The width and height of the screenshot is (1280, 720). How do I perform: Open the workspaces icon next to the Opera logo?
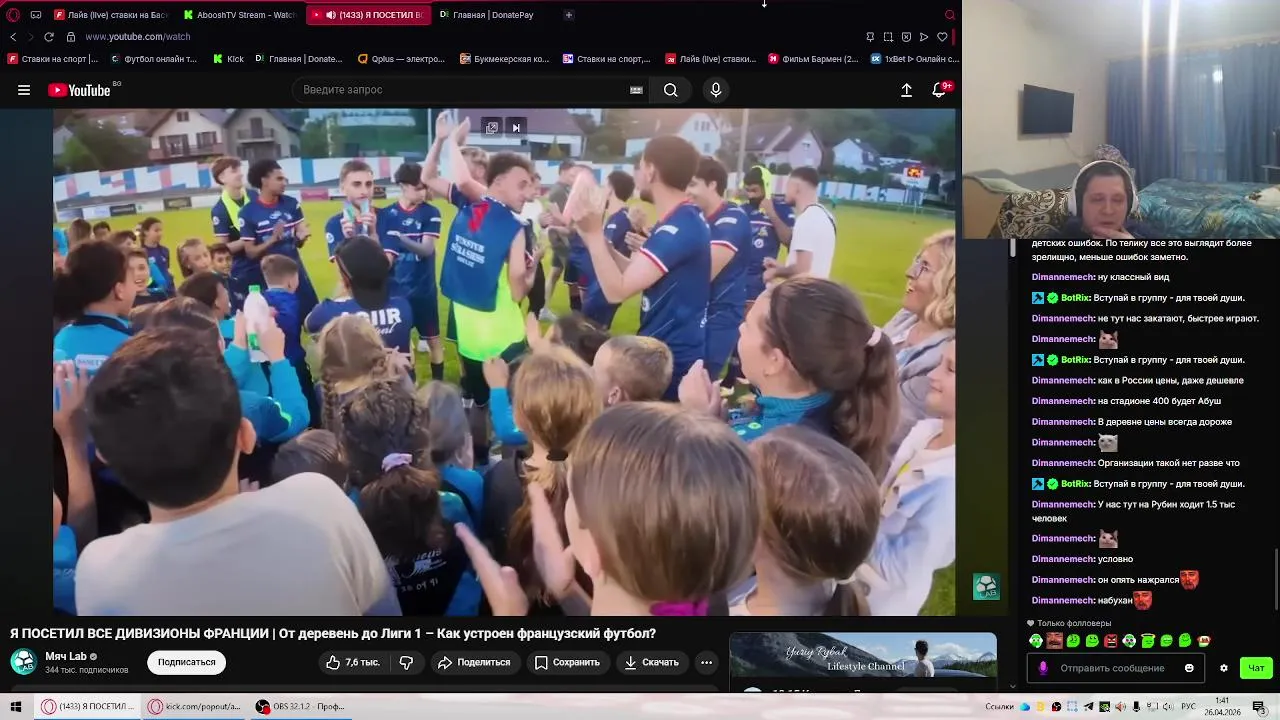coord(36,15)
